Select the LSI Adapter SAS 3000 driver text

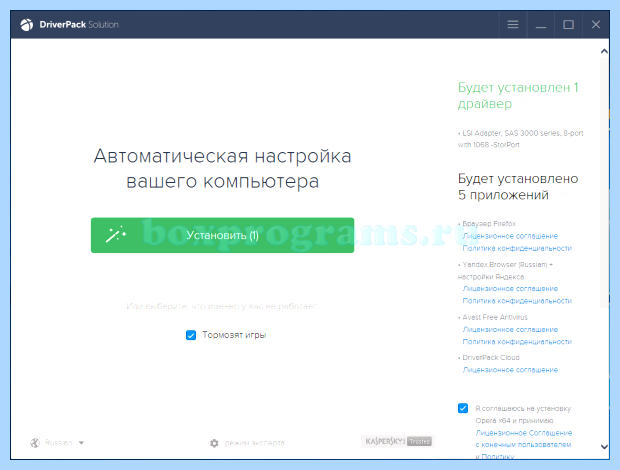pyautogui.click(x=520, y=139)
